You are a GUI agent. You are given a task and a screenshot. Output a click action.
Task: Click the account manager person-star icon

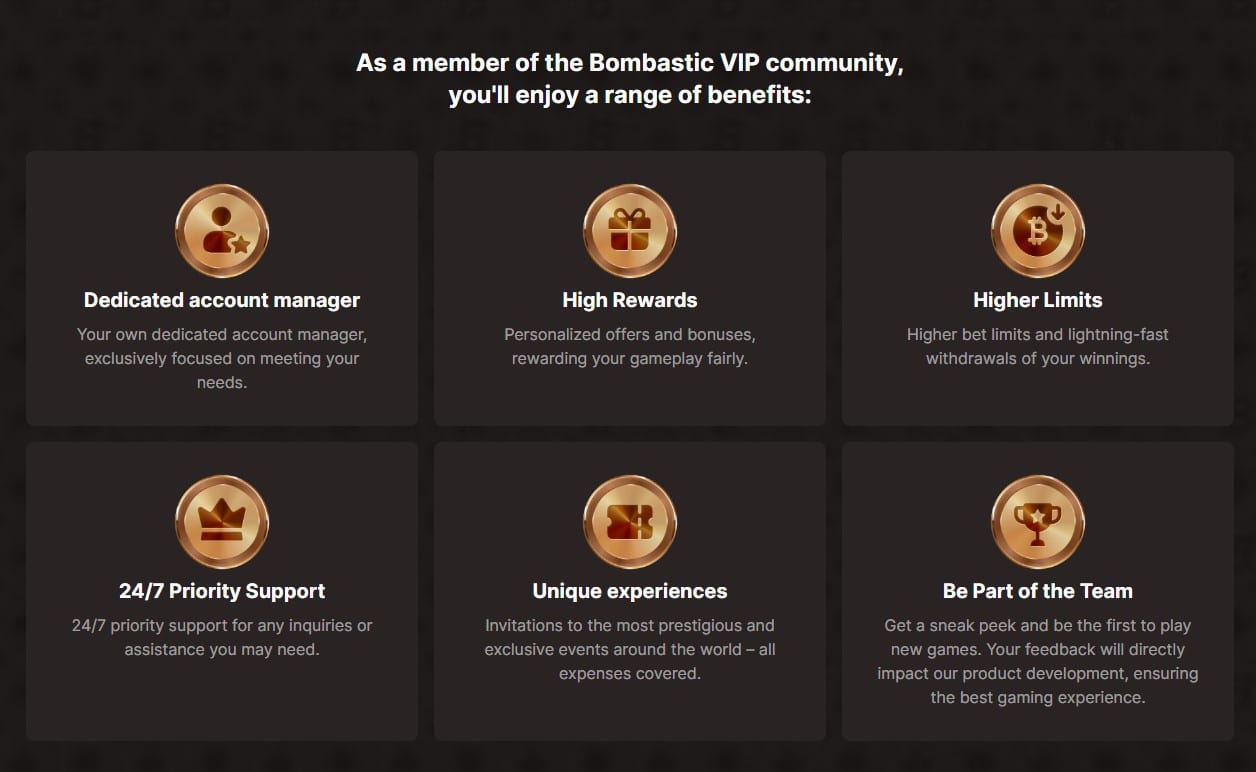pos(222,231)
